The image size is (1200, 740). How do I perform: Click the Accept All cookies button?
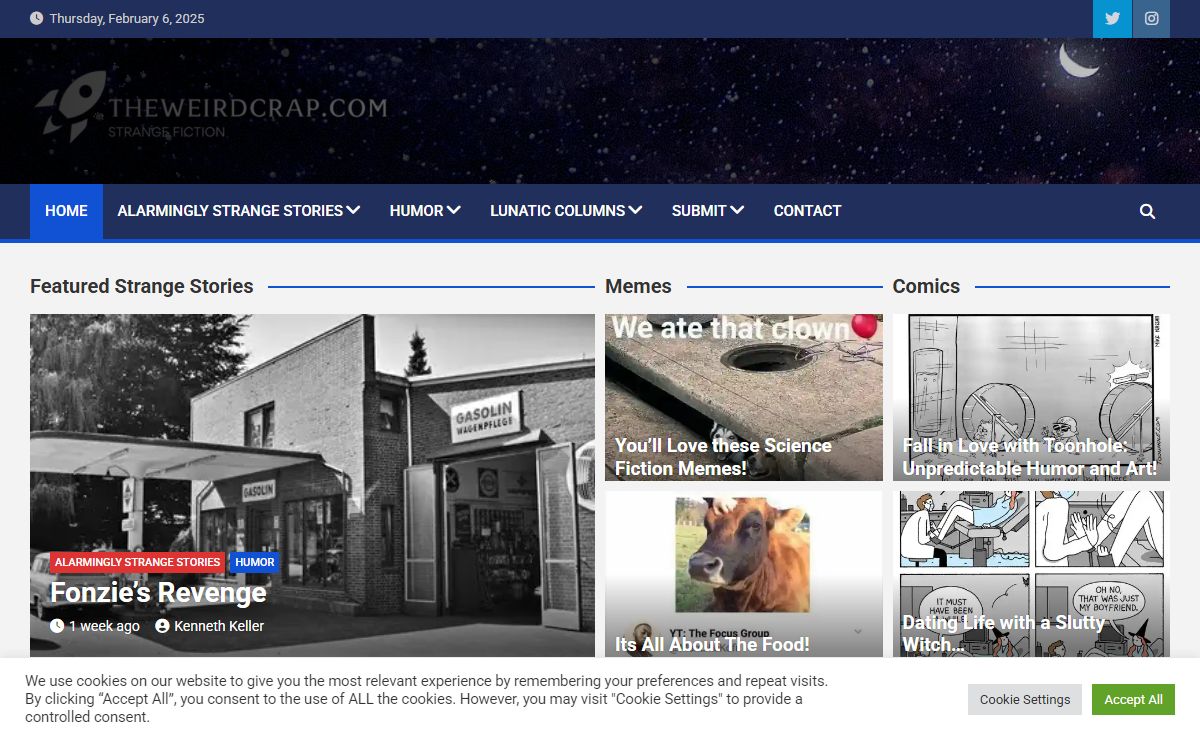(x=1133, y=700)
